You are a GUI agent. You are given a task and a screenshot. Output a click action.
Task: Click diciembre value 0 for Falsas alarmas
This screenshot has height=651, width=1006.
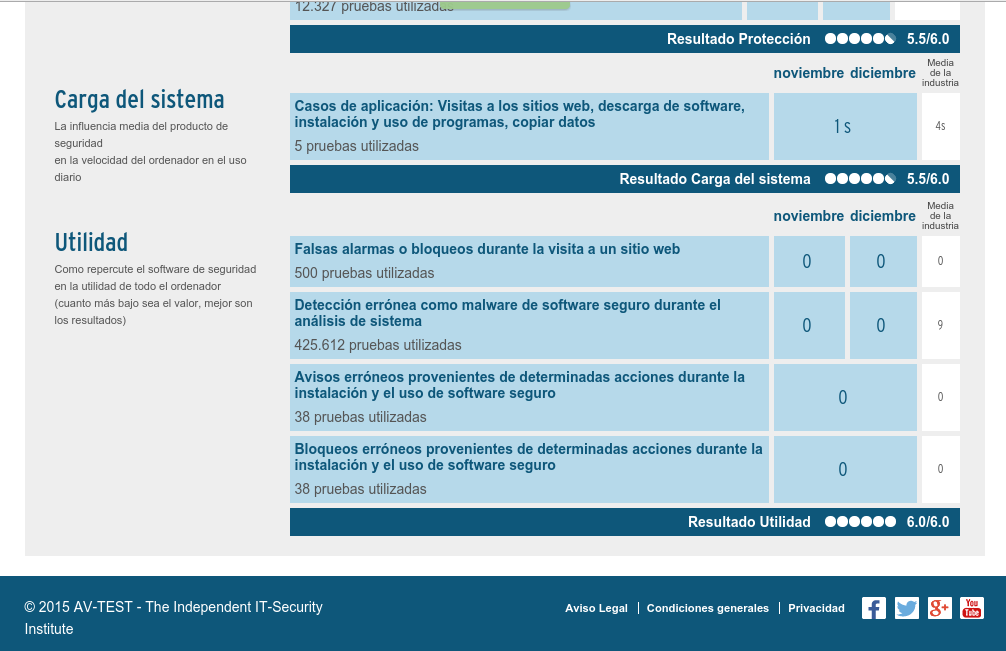pyautogui.click(x=881, y=262)
